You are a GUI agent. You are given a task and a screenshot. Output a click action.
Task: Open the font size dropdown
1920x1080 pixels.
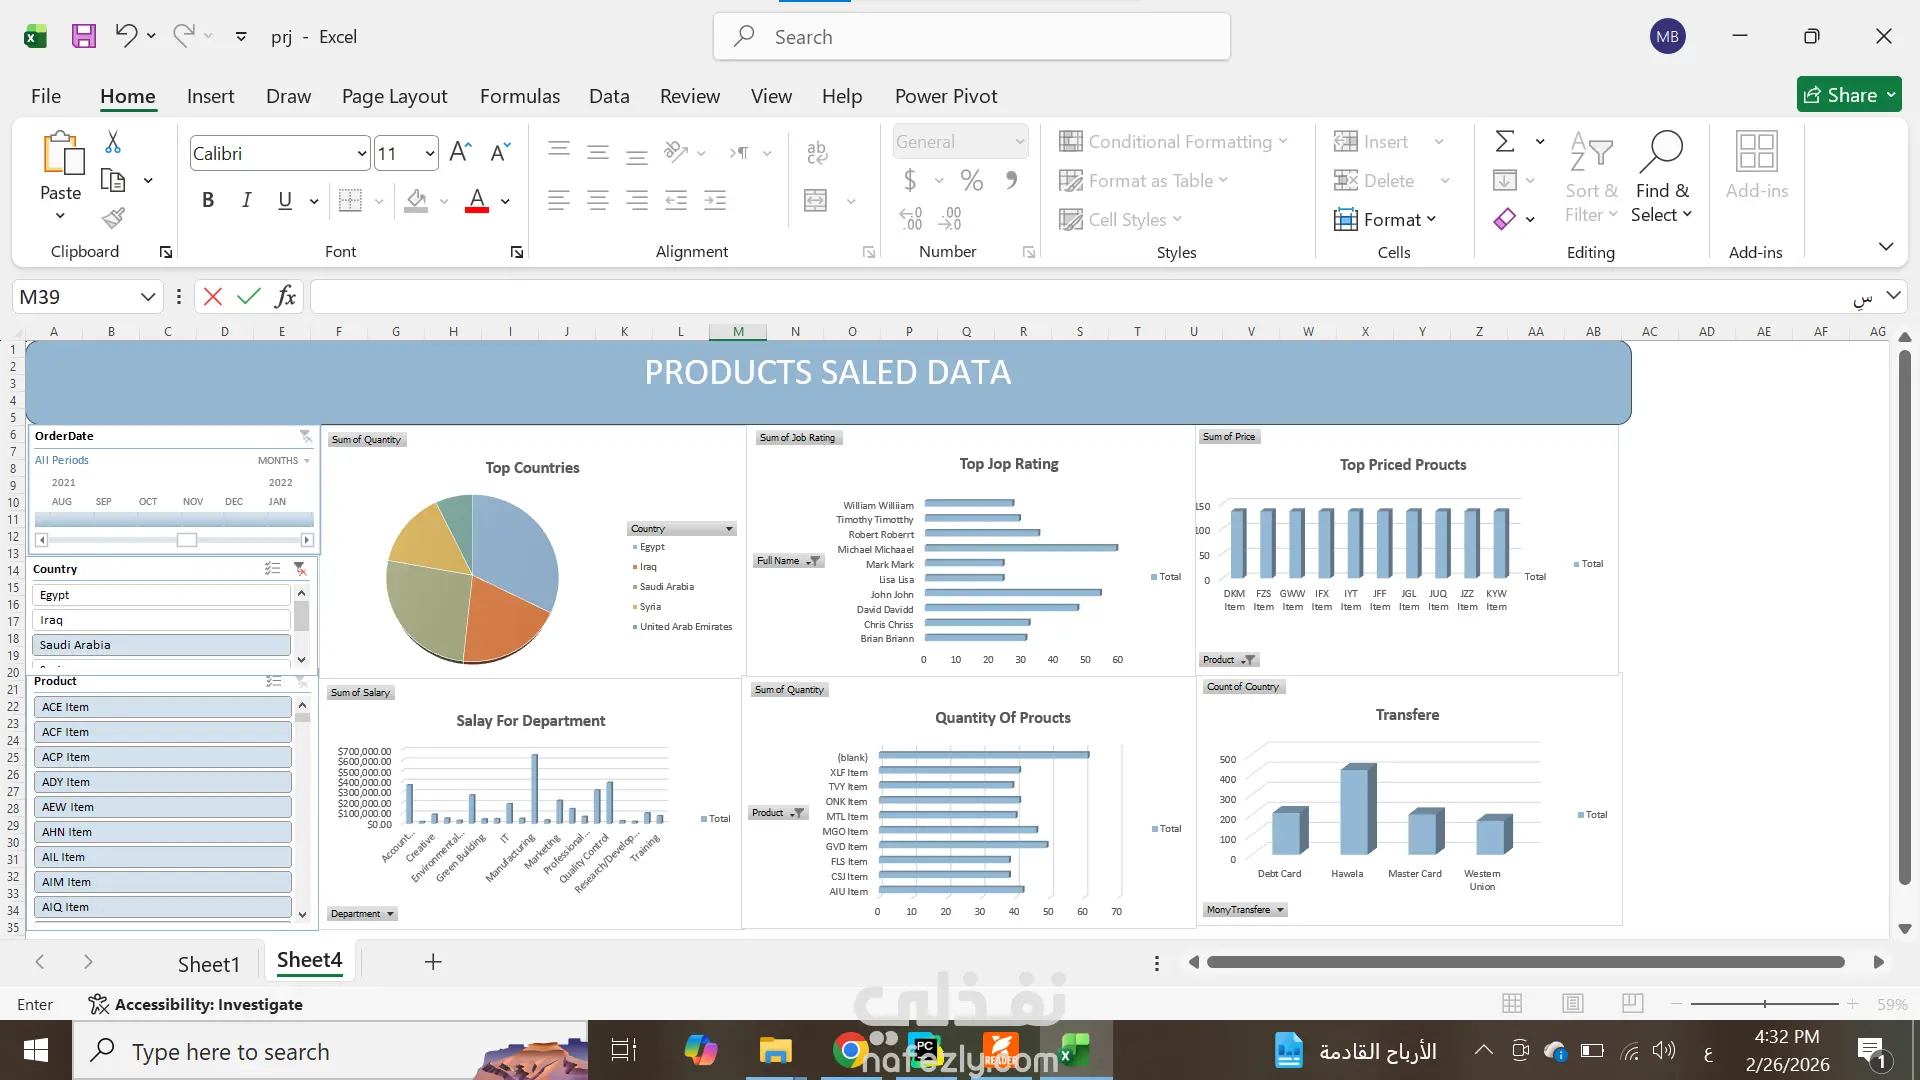coord(430,153)
